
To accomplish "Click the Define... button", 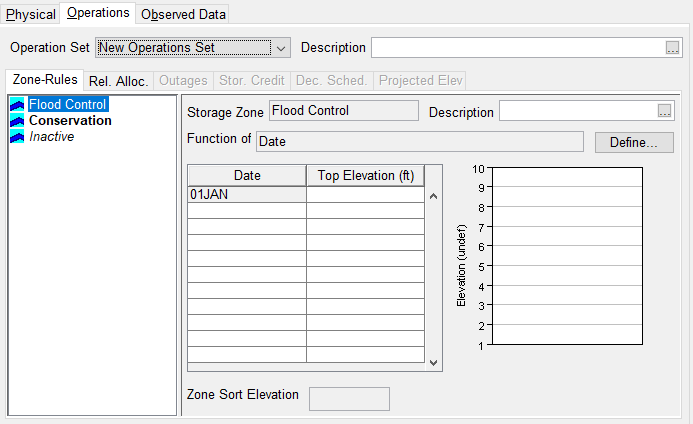I will coord(634,142).
